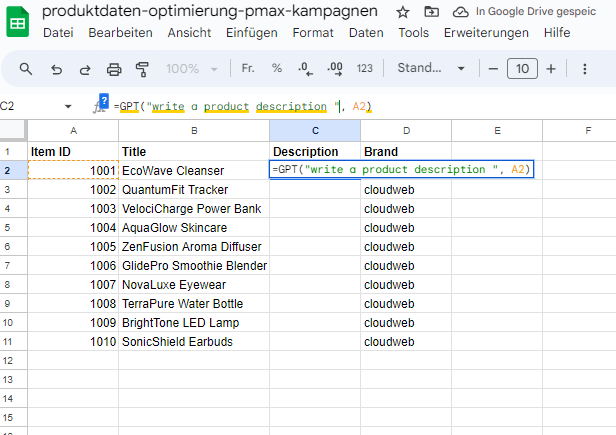Open the Erweiterungen menu

(486, 33)
